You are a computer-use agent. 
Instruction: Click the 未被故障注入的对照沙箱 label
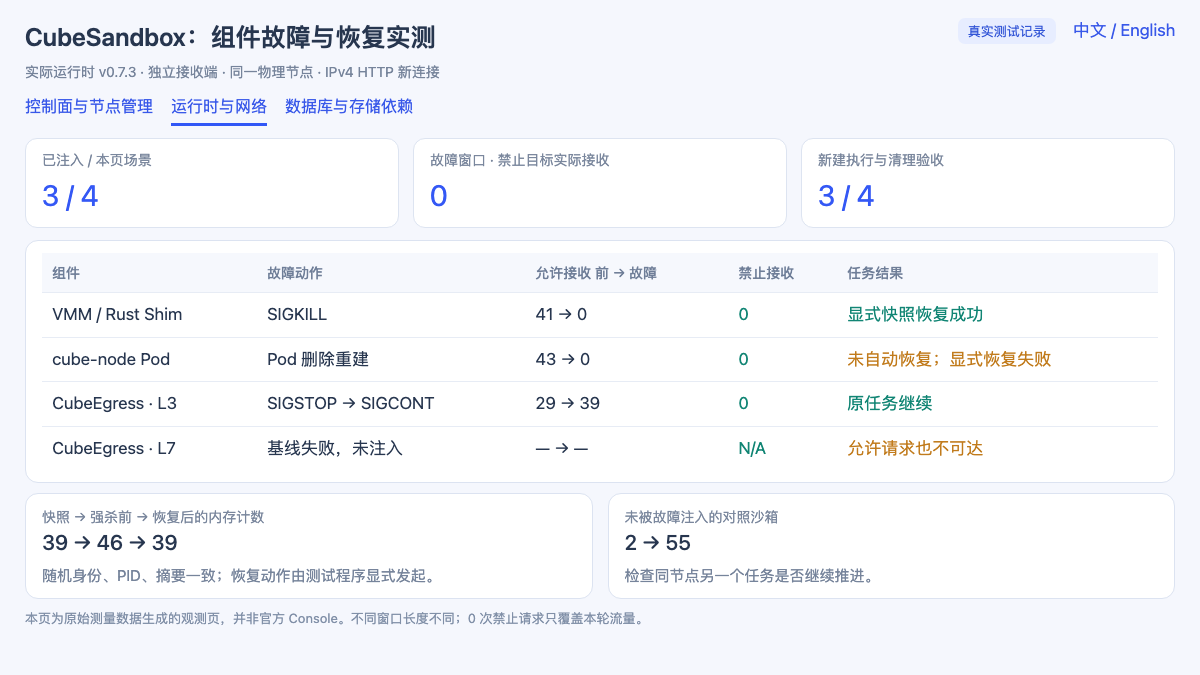coord(702,517)
